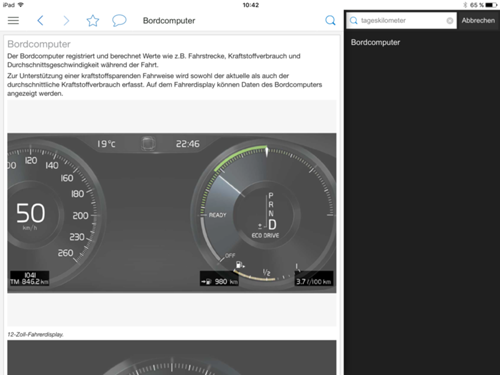The width and height of the screenshot is (500, 375).
Task: Tap the battery indicator in status bar
Action: [x=491, y=5]
